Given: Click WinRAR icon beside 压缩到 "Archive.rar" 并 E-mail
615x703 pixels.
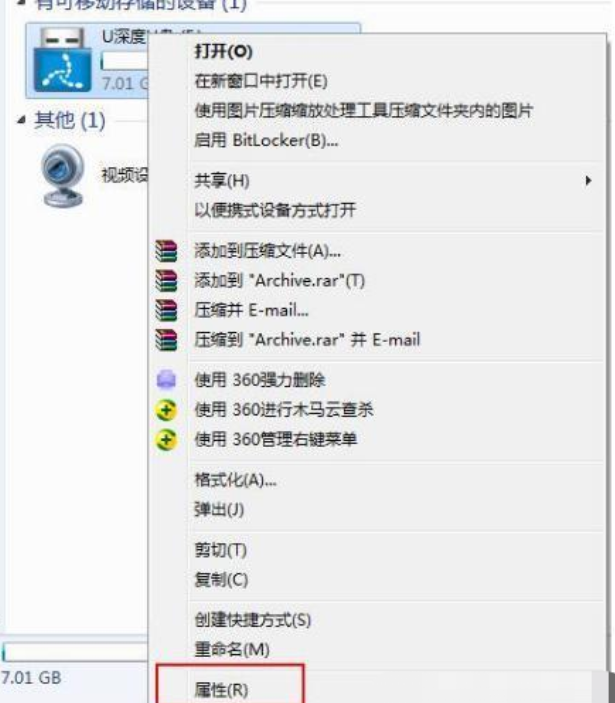Looking at the screenshot, I should click(x=166, y=340).
